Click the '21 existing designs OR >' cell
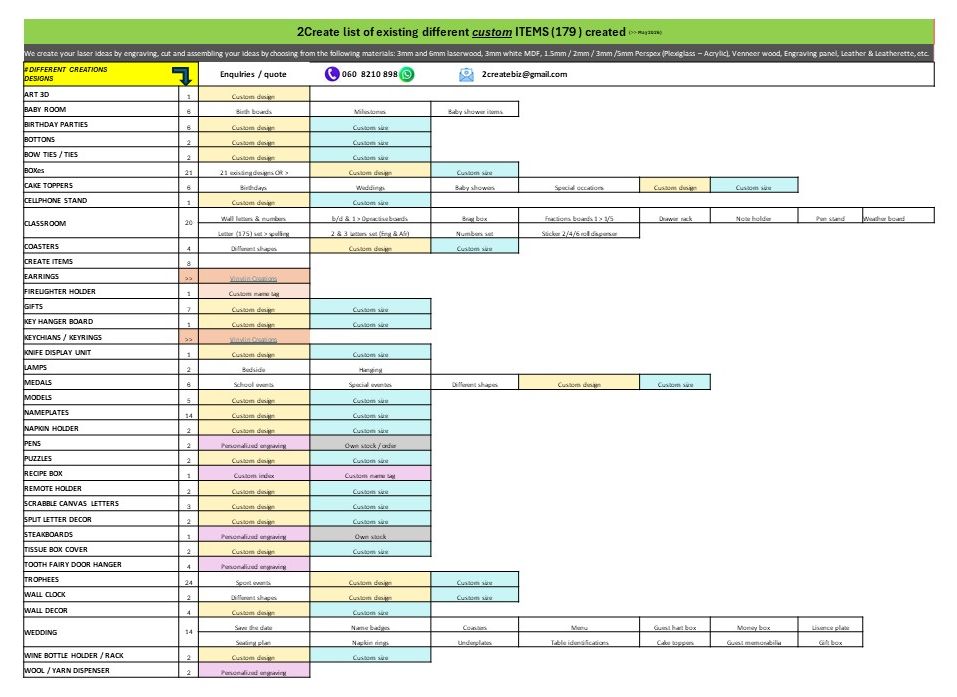This screenshot has width=957, height=697. pyautogui.click(x=254, y=172)
